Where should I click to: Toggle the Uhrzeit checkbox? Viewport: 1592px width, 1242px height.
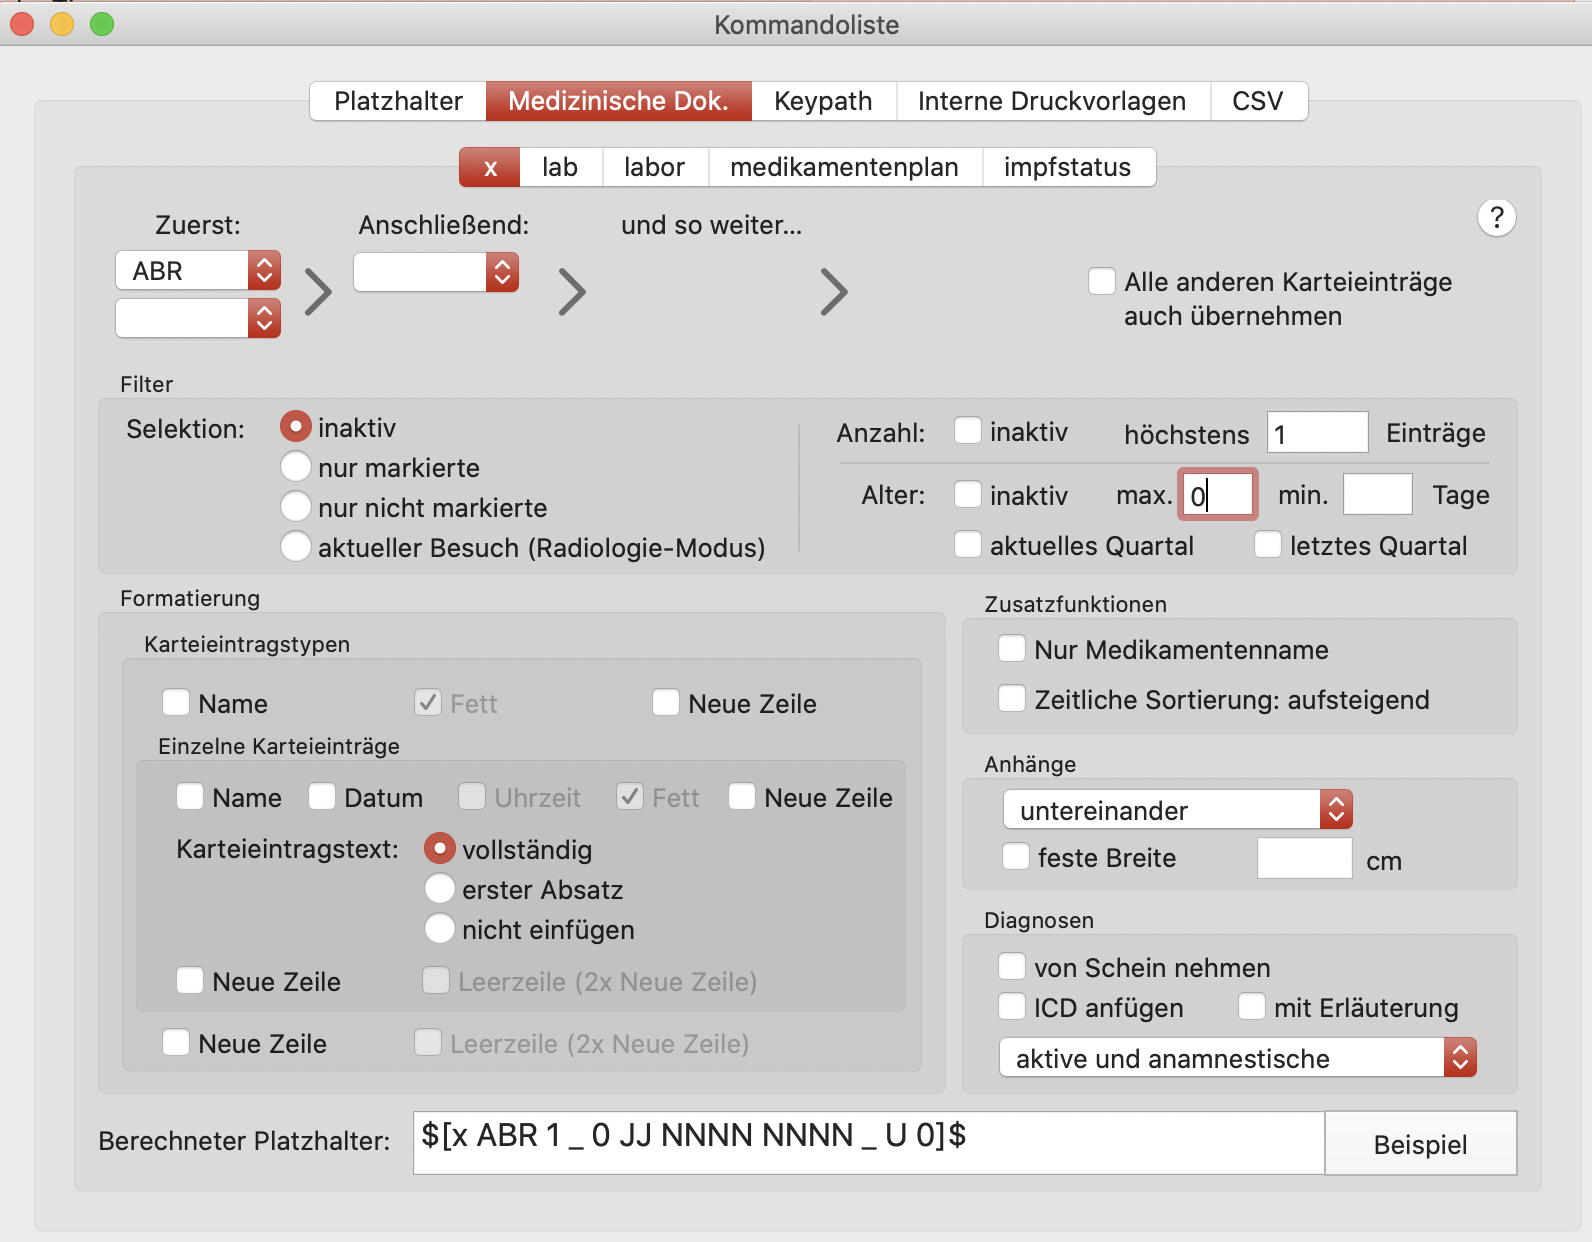(472, 797)
